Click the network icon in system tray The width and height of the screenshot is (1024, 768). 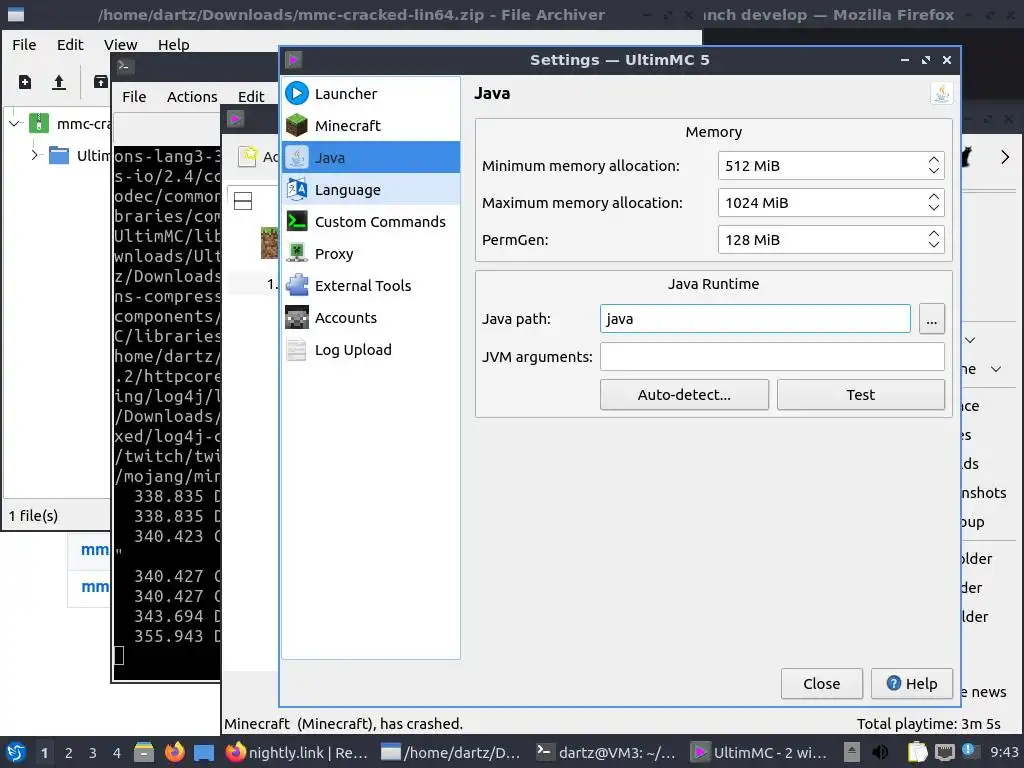pos(945,752)
